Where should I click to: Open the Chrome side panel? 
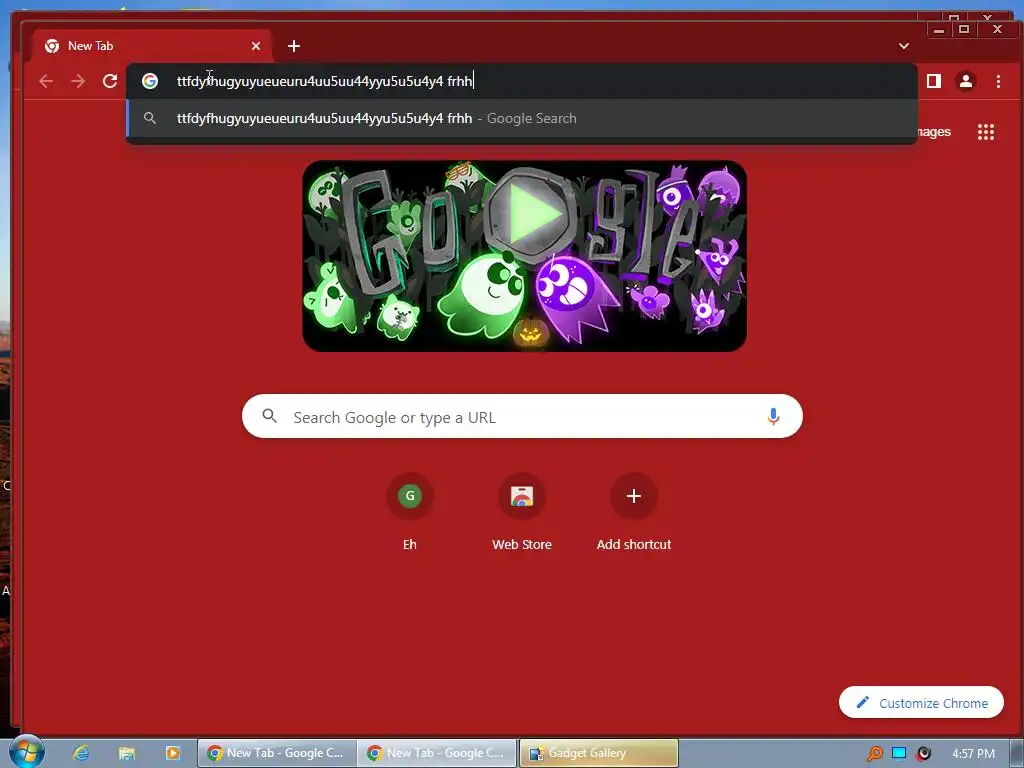[934, 81]
